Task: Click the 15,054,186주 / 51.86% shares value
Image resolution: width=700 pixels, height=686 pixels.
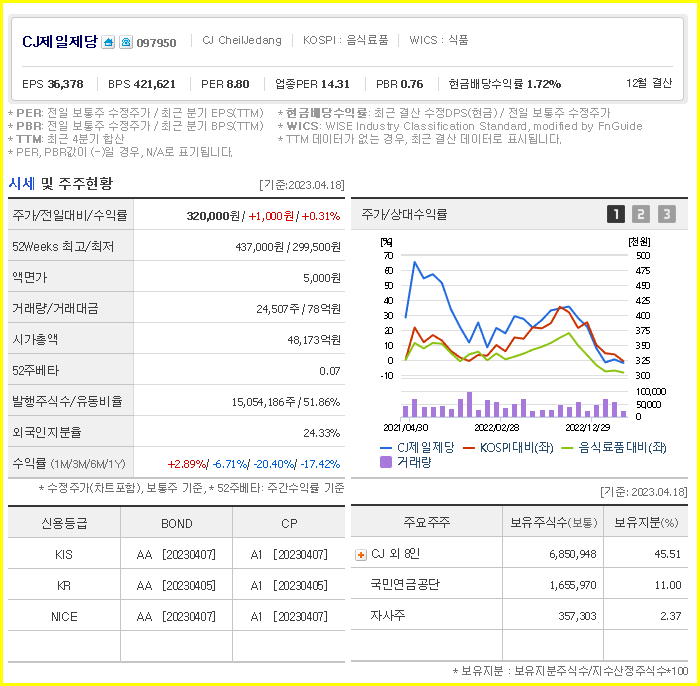Action: point(286,402)
